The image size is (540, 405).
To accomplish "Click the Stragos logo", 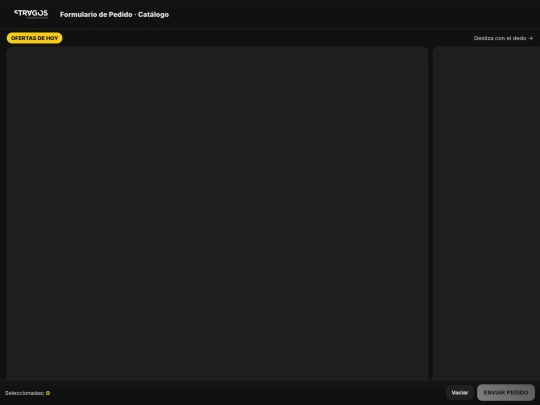I will coord(31,14).
